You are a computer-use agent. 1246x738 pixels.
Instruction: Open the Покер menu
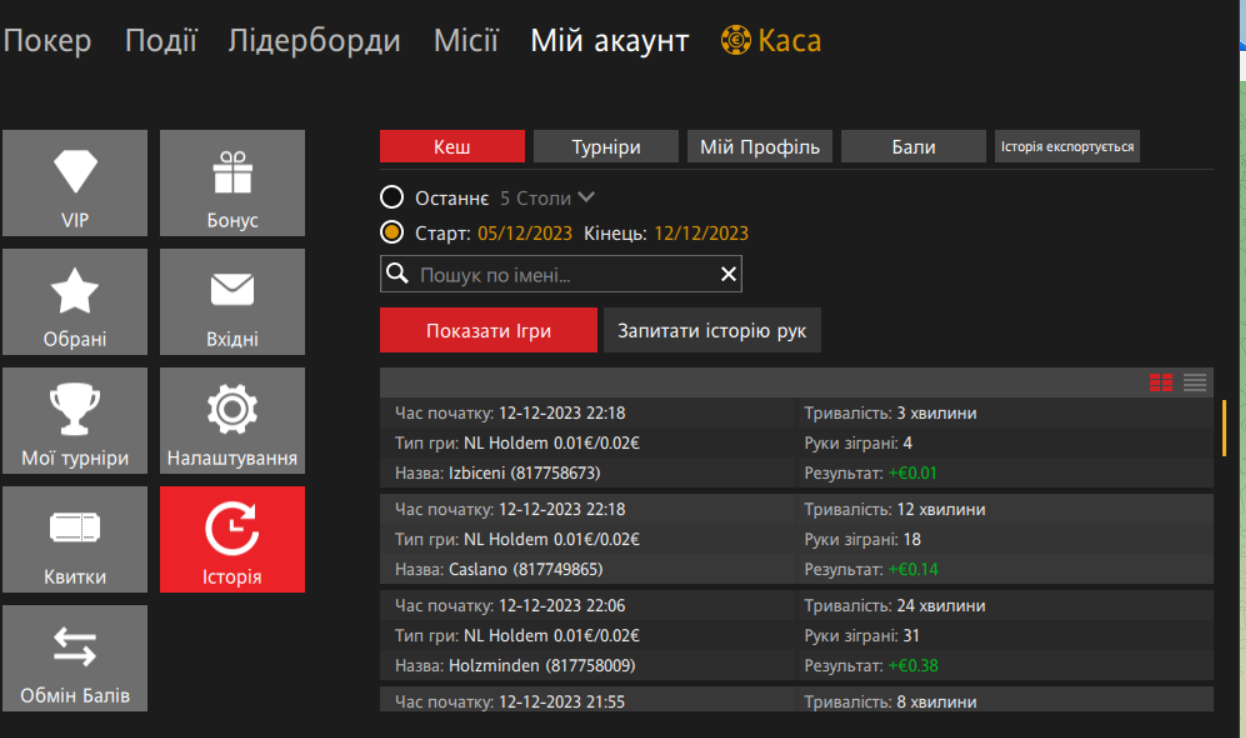(47, 41)
